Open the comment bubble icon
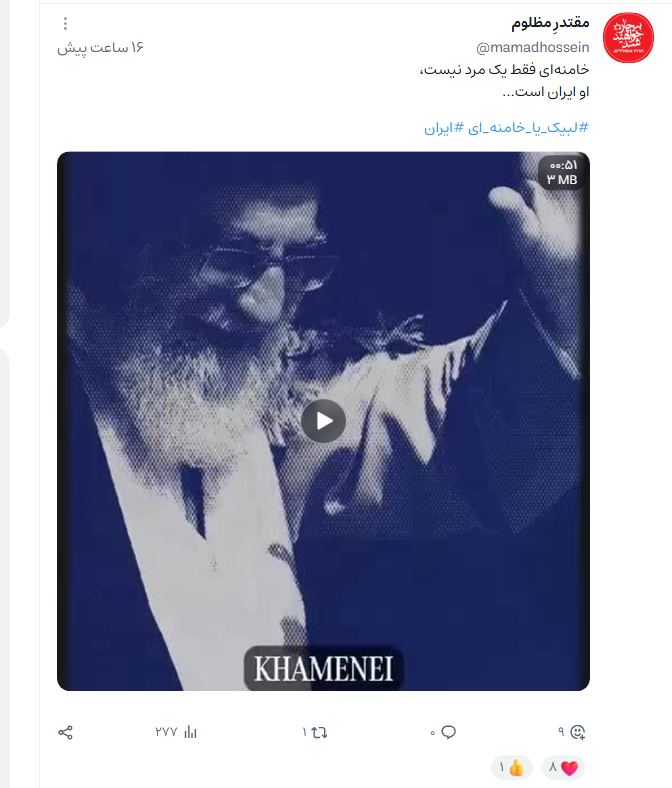This screenshot has height=788, width=672. (x=448, y=732)
